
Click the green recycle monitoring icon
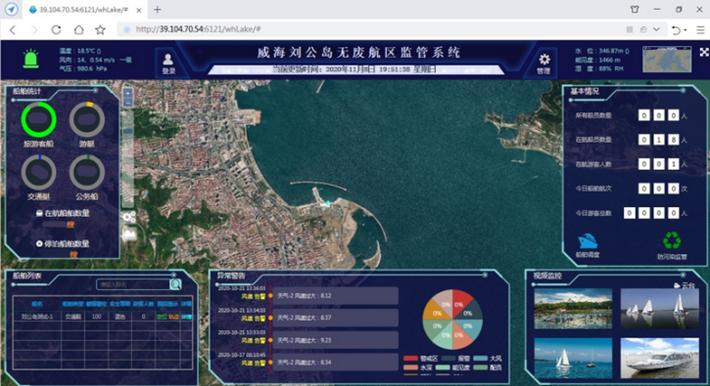[x=672, y=241]
